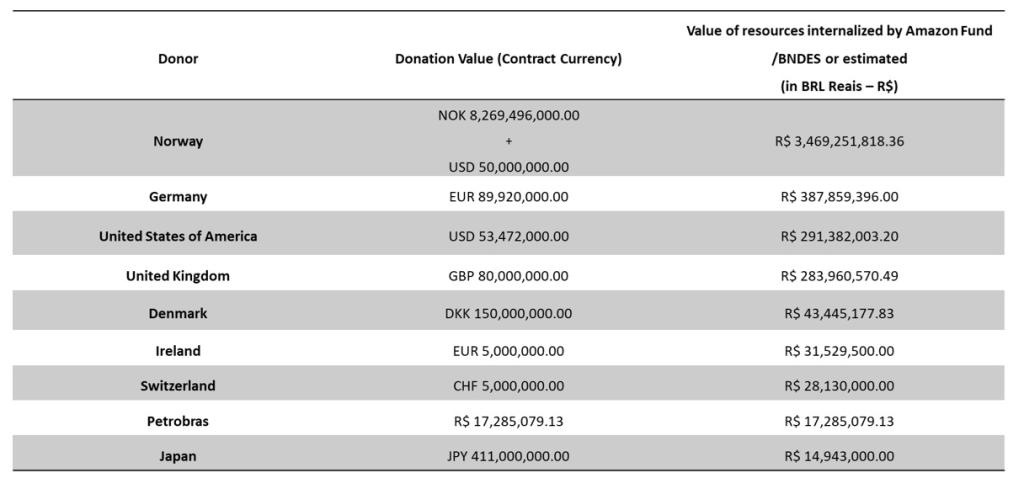The height and width of the screenshot is (489, 1024).
Task: Select the Germany donor cell
Action: [178, 197]
